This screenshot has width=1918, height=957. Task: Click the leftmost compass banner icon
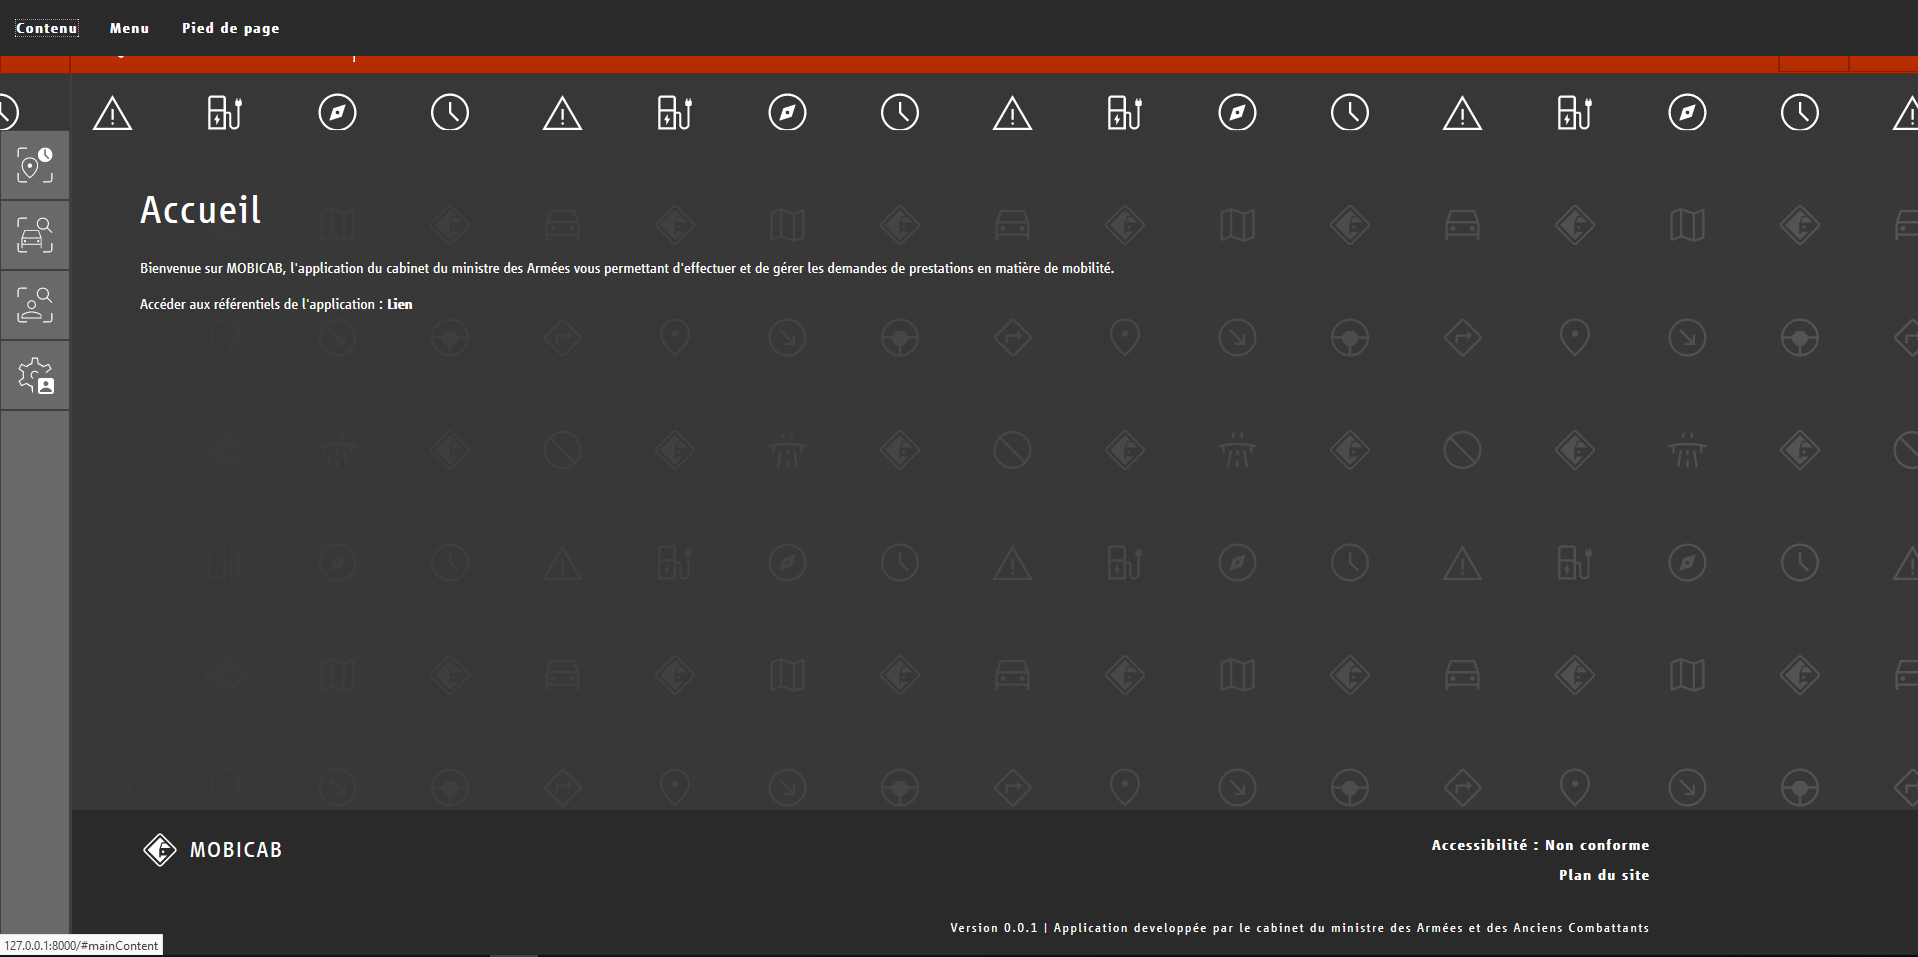coord(337,113)
